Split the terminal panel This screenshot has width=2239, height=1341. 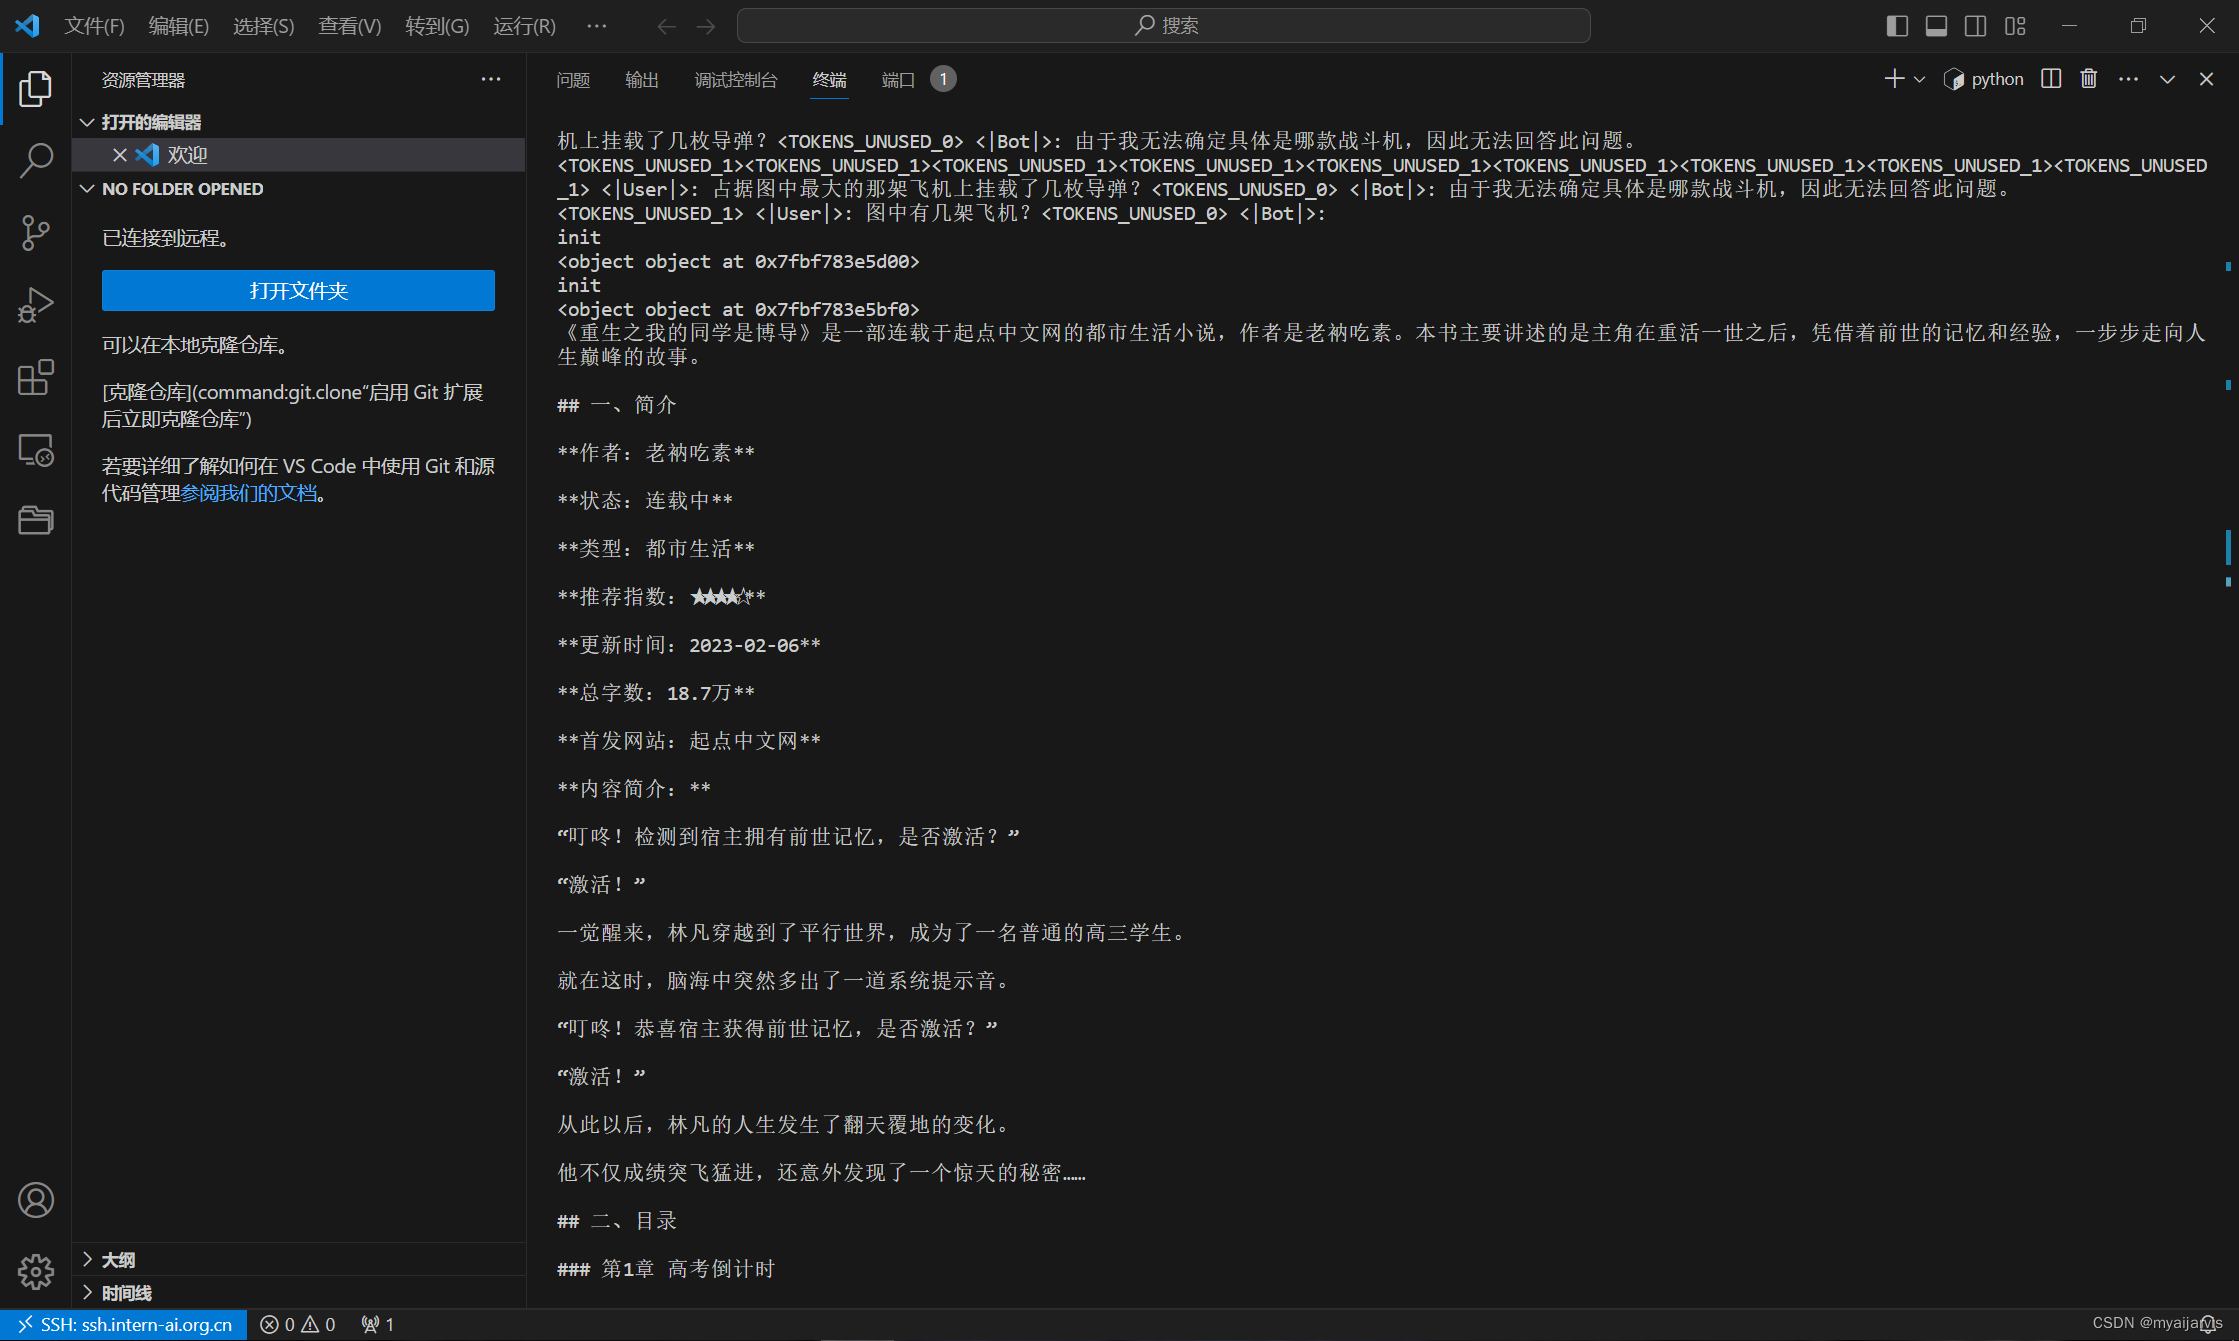2051,79
